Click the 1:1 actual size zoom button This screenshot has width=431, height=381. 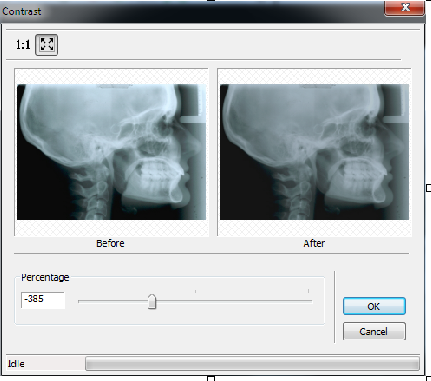pyautogui.click(x=23, y=44)
